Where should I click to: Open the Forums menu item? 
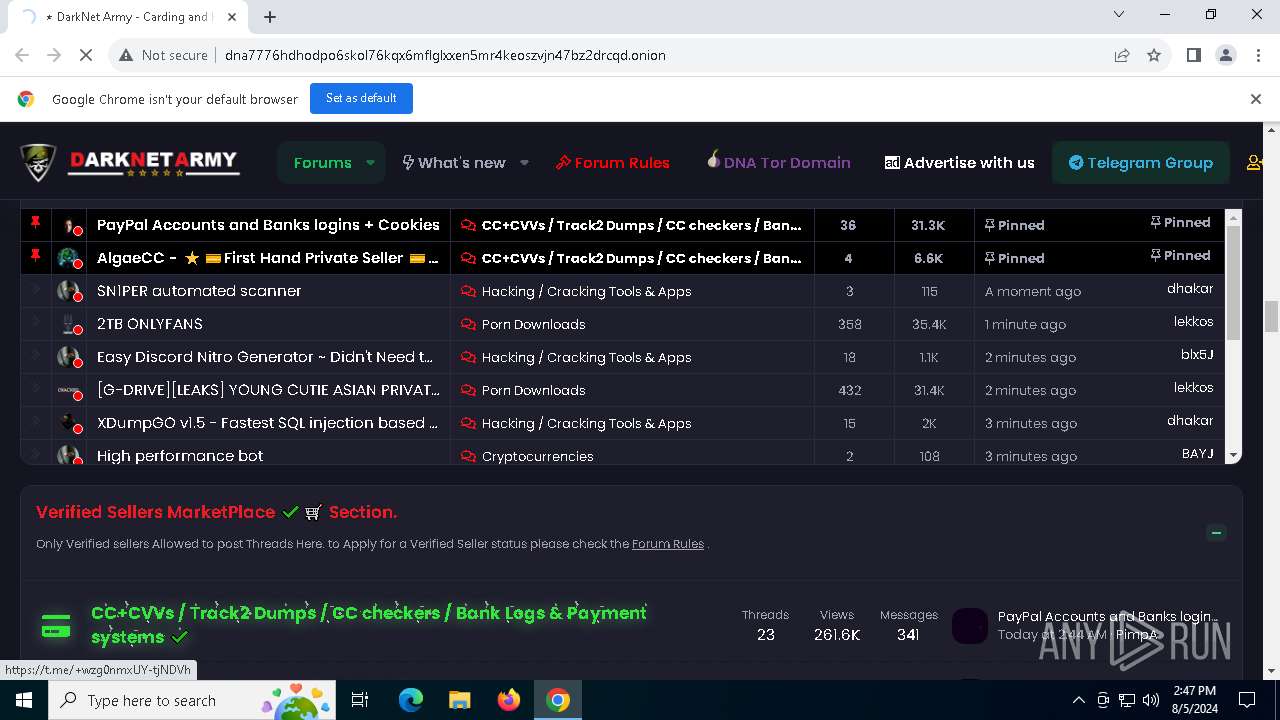[322, 162]
